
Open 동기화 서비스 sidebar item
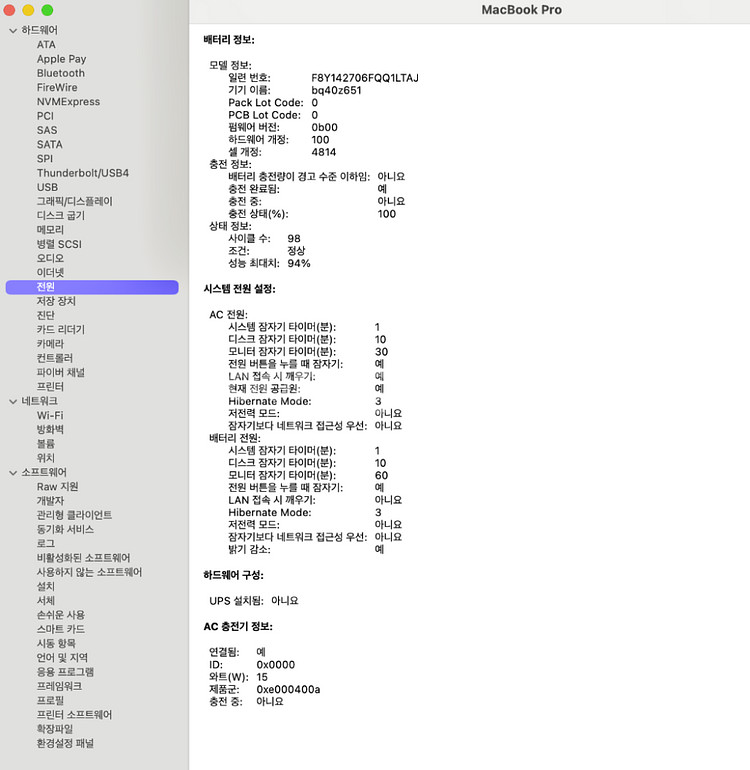(65, 529)
